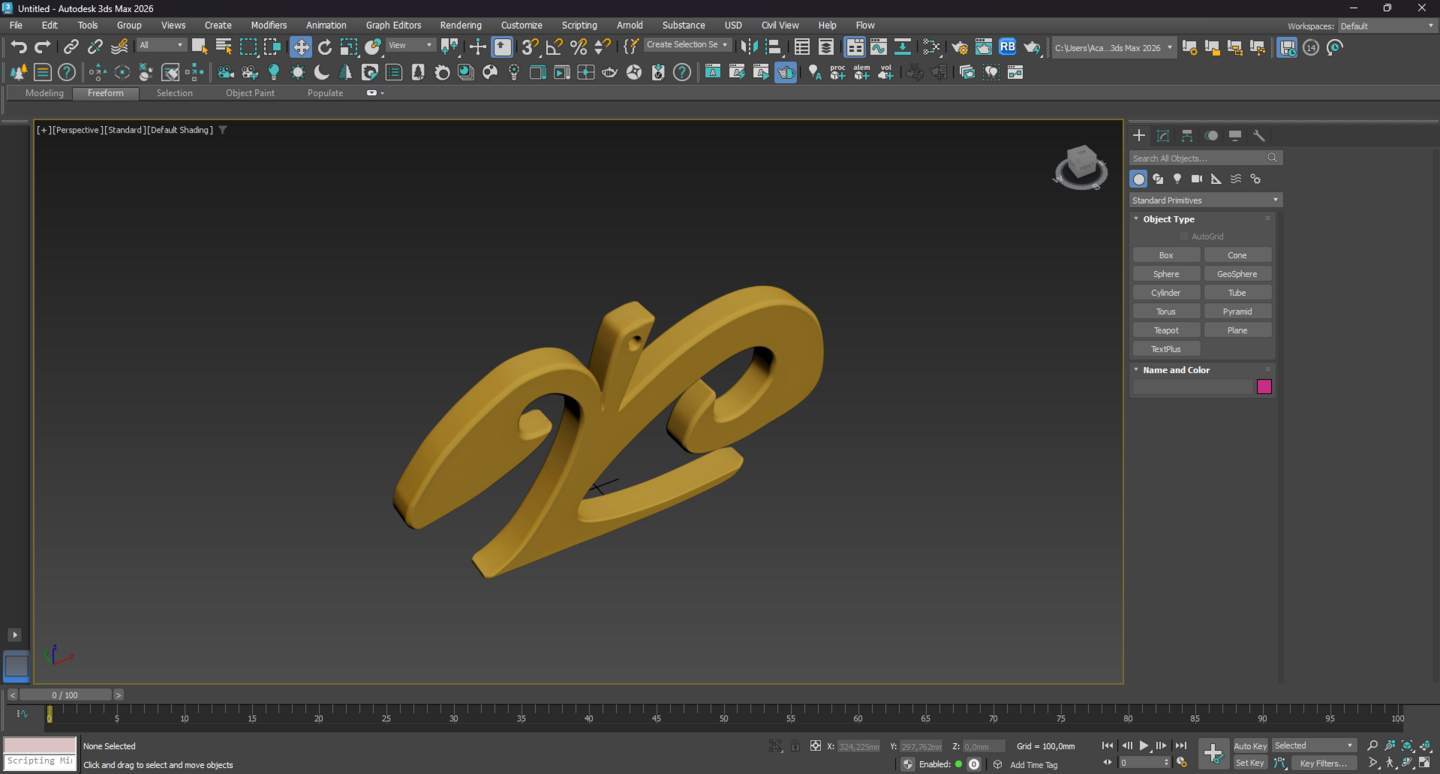
Task: Open the Rendering menu
Action: [460, 25]
